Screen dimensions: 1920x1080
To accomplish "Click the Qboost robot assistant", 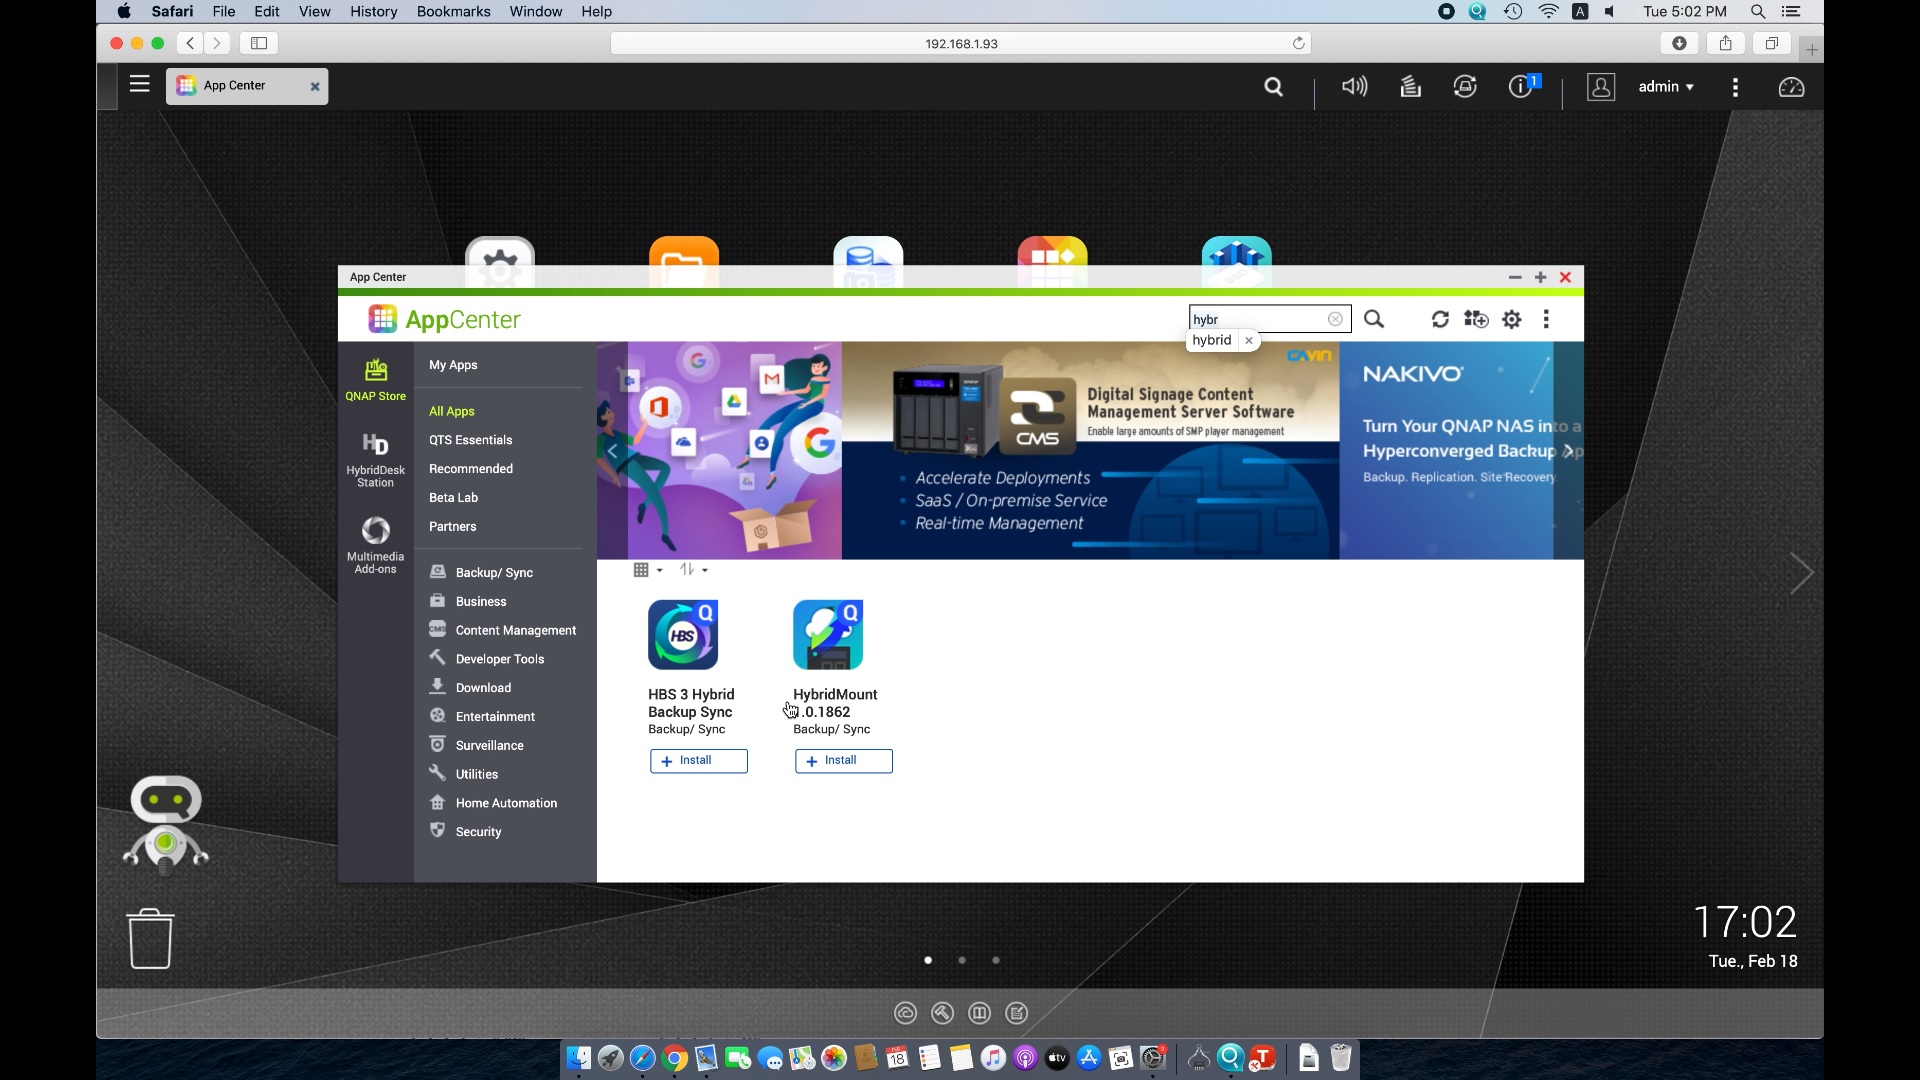I will click(x=166, y=824).
